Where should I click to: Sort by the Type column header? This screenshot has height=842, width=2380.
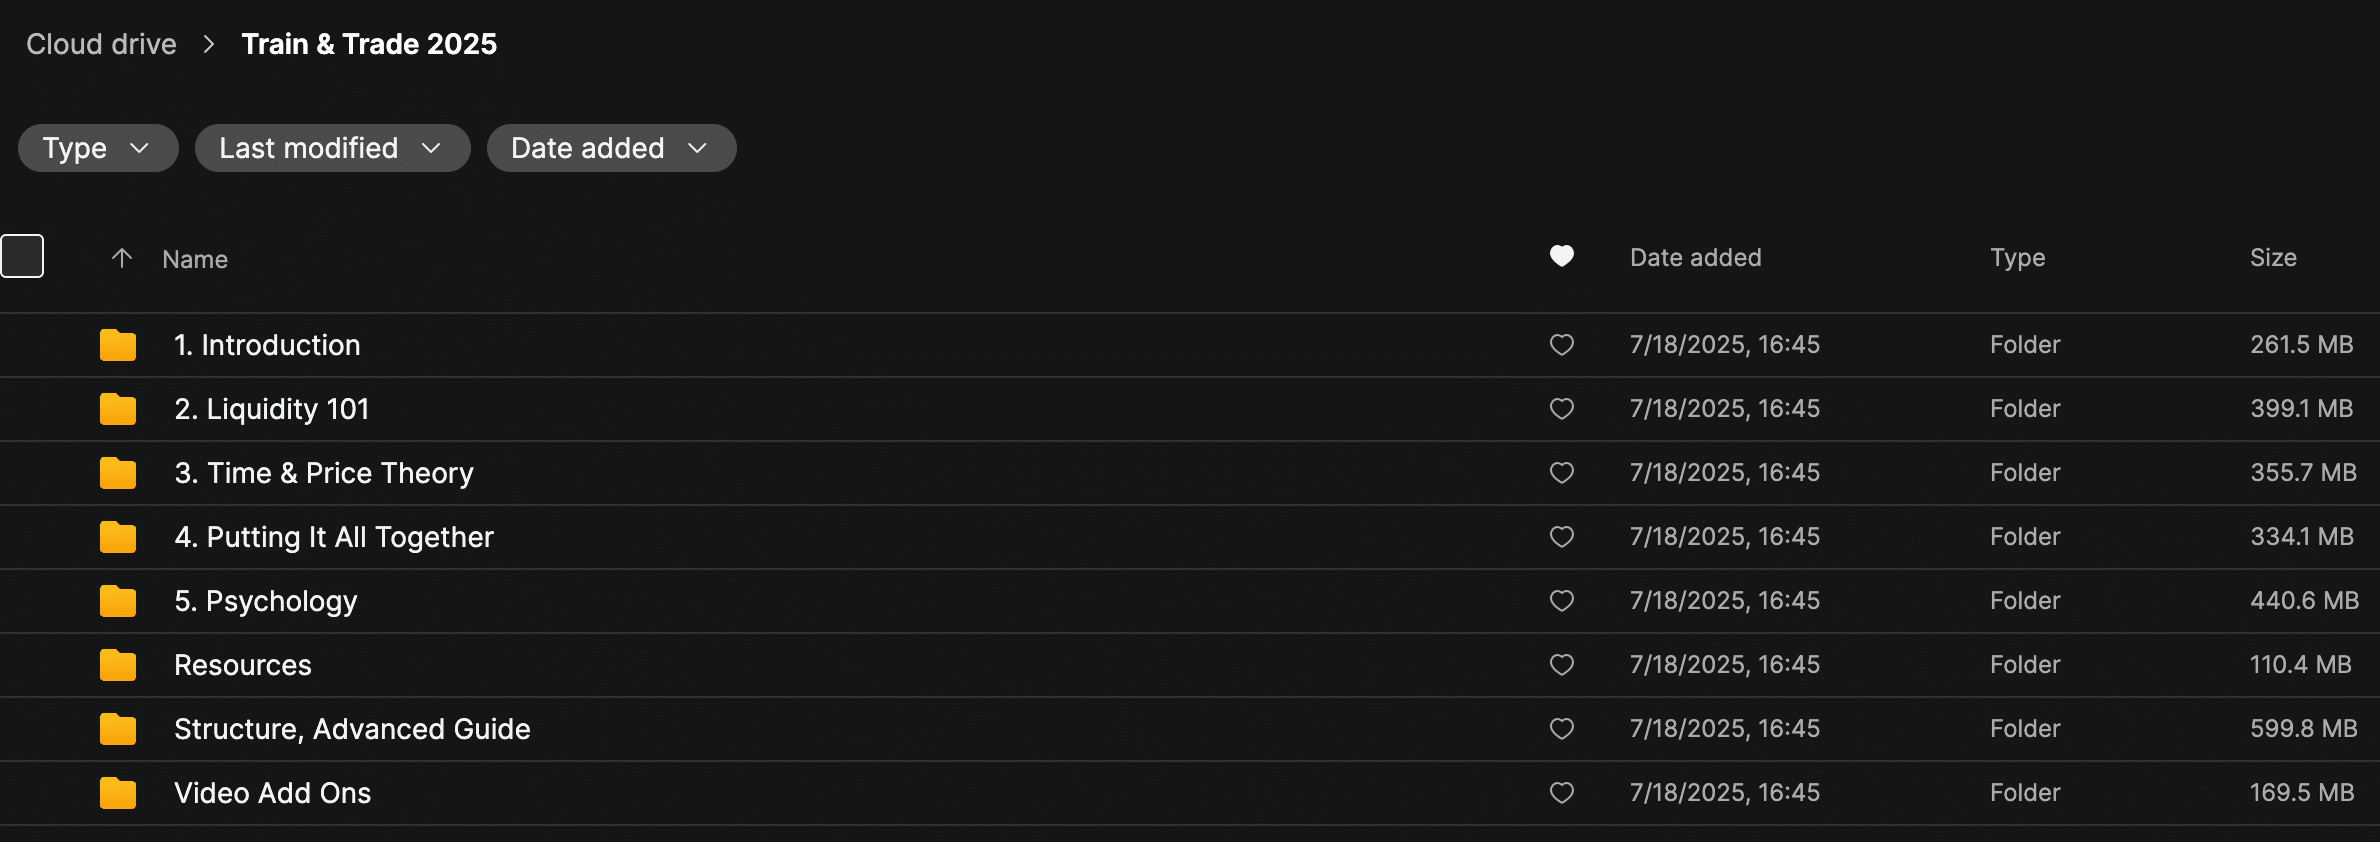(x=2017, y=258)
